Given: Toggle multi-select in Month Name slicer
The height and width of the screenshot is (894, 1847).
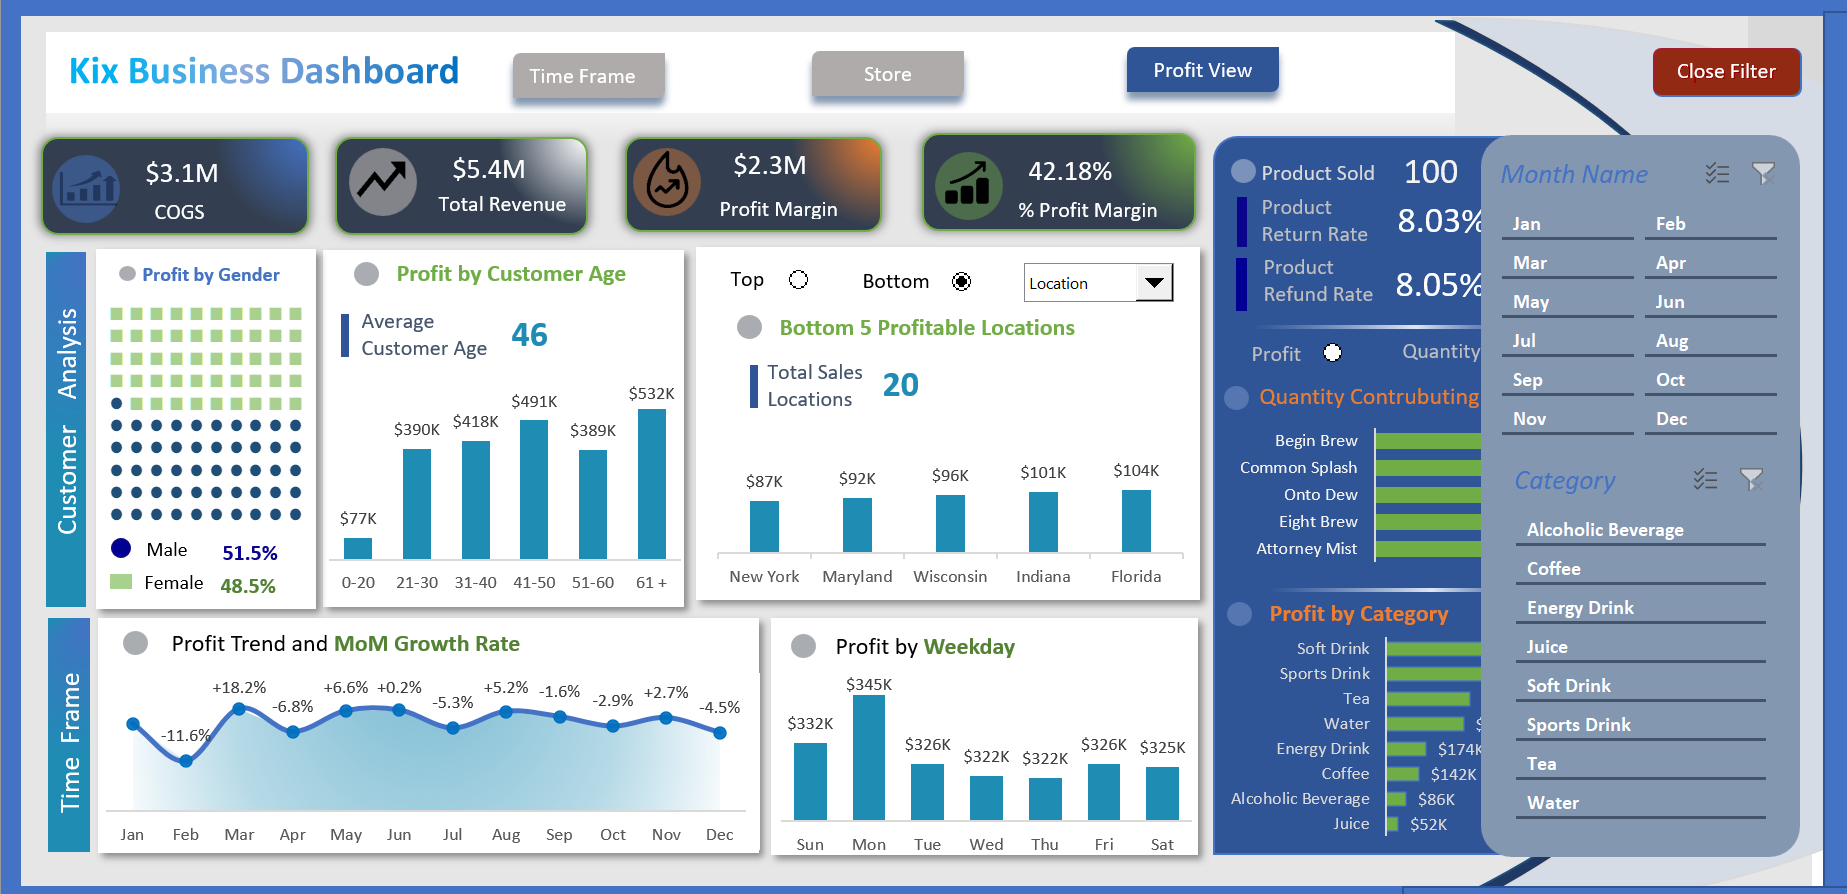Looking at the screenshot, I should (1717, 174).
